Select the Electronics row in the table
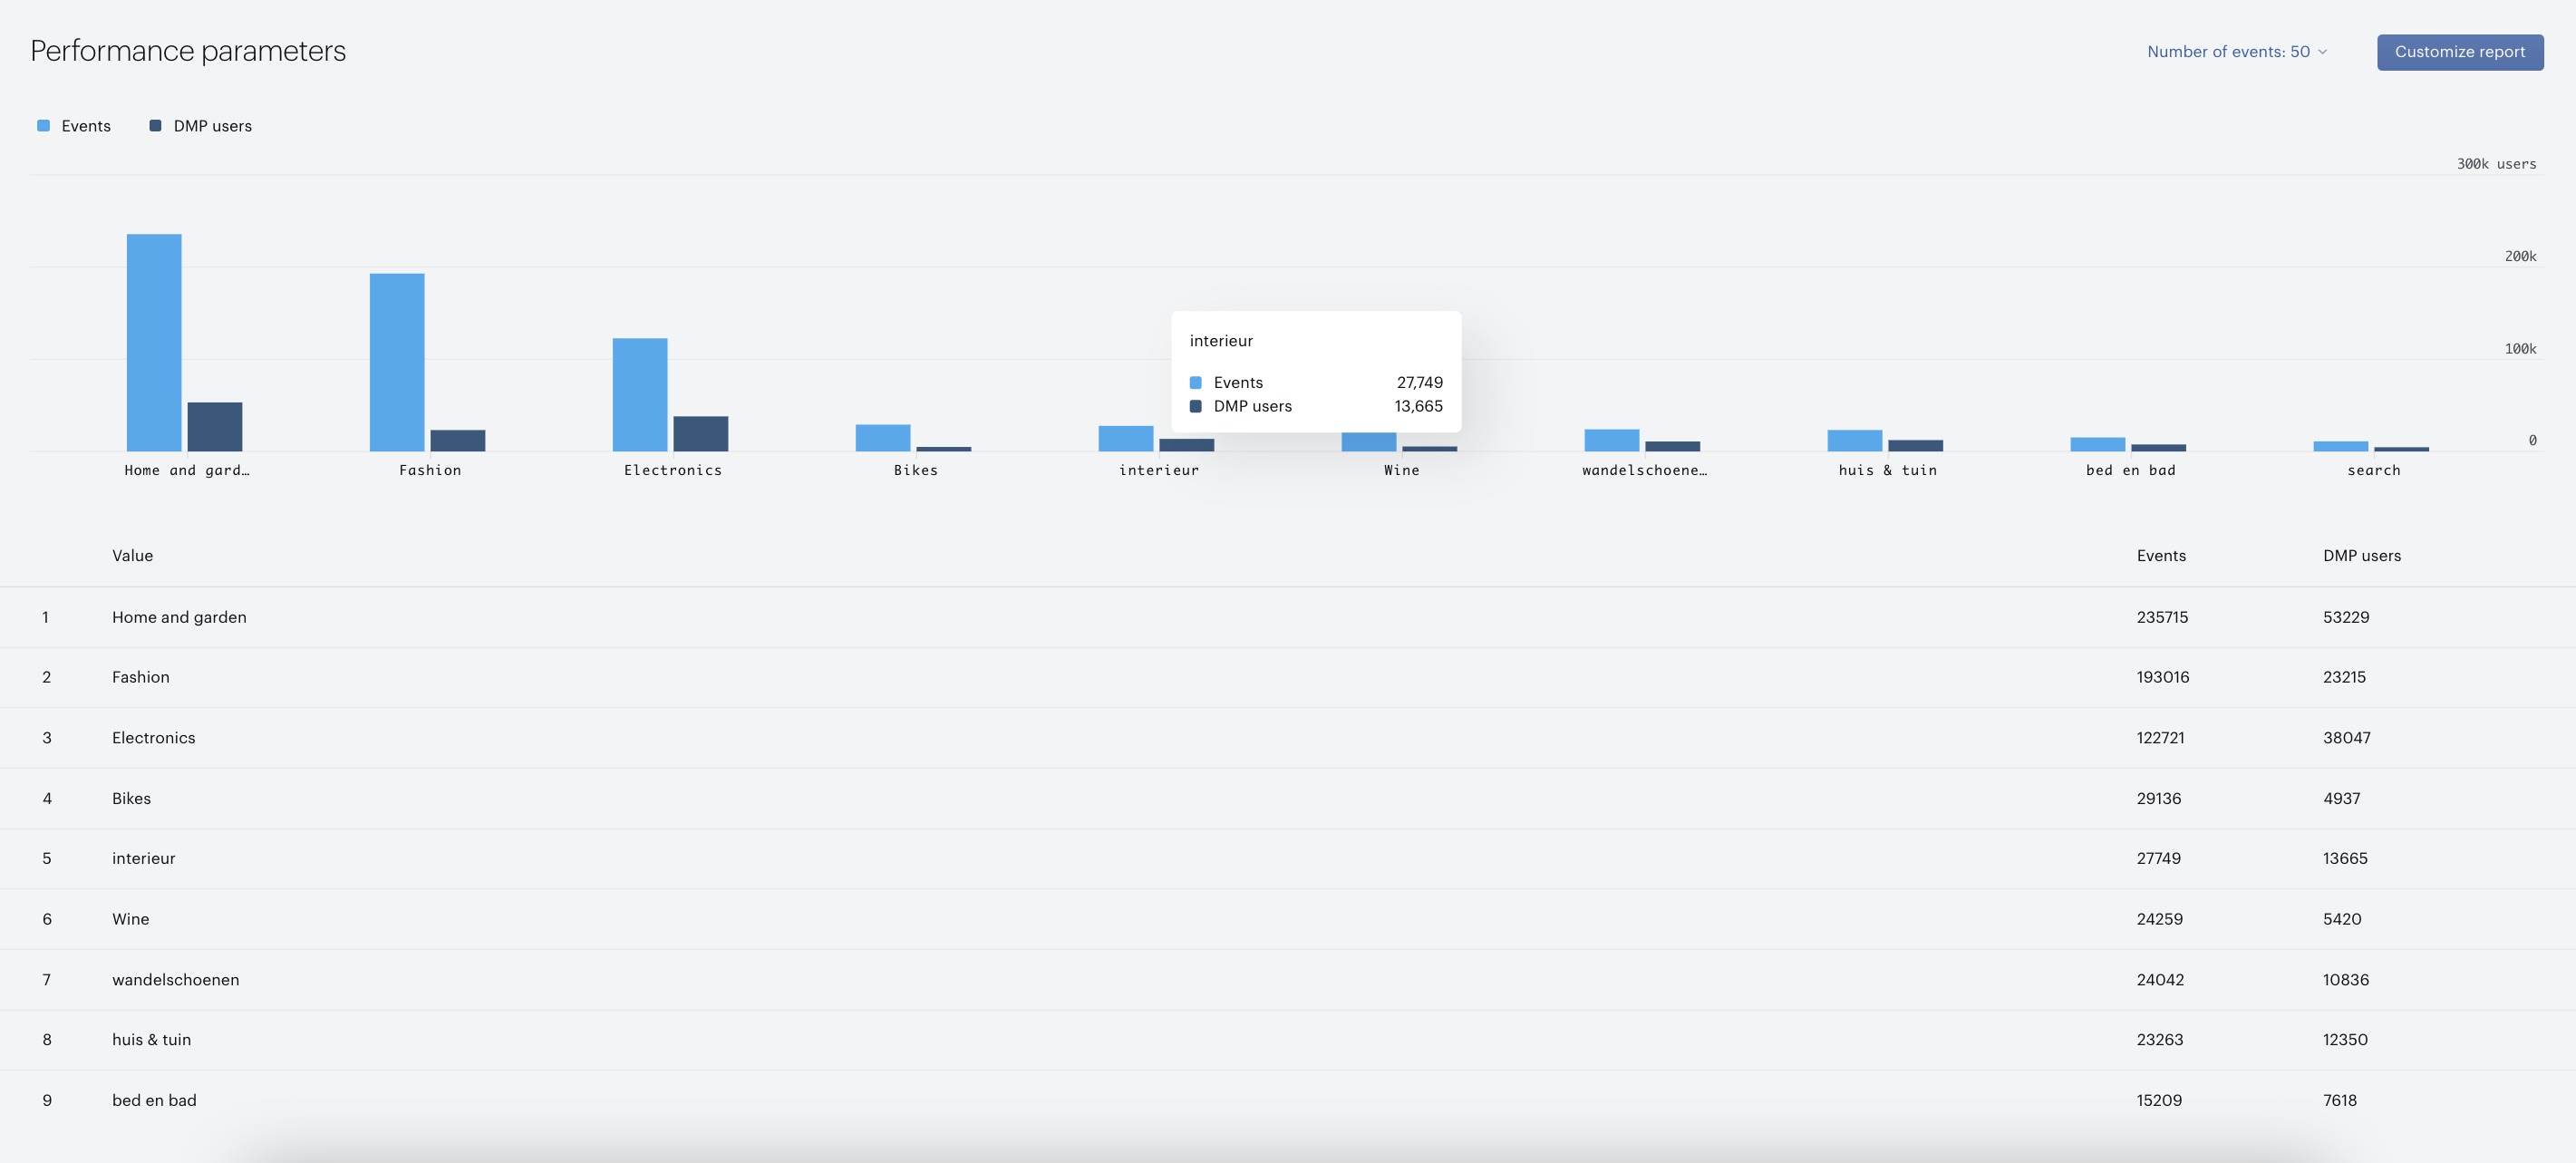The image size is (2576, 1163). tap(1288, 738)
